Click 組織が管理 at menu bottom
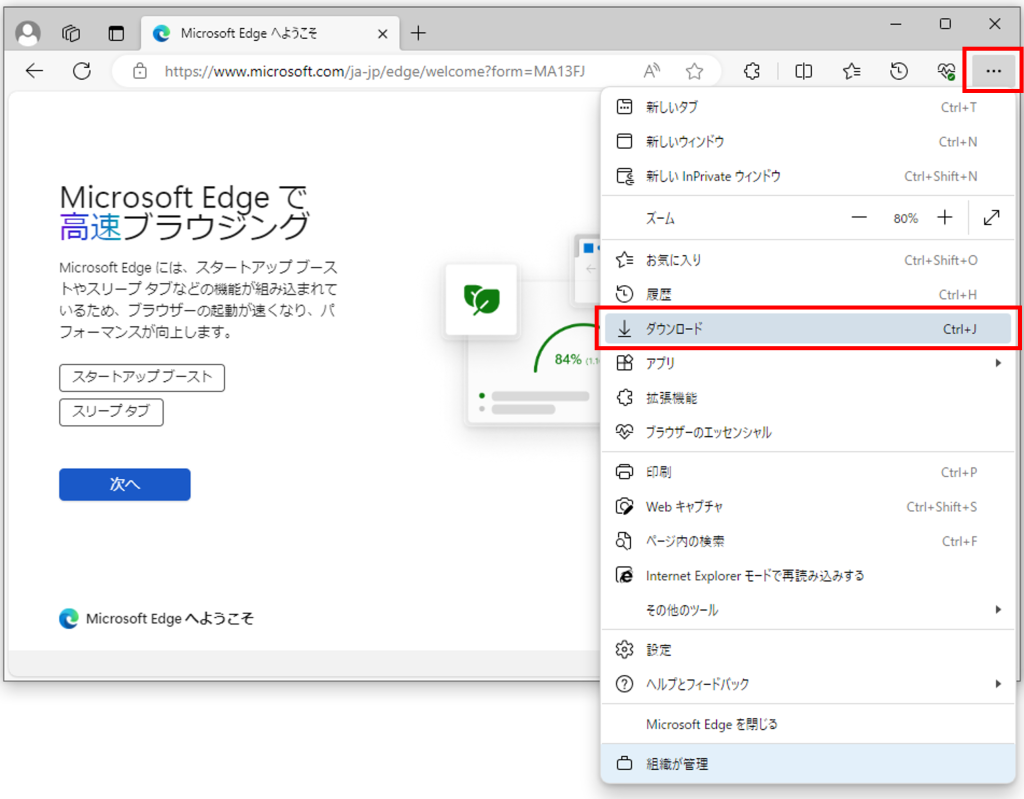 point(807,764)
